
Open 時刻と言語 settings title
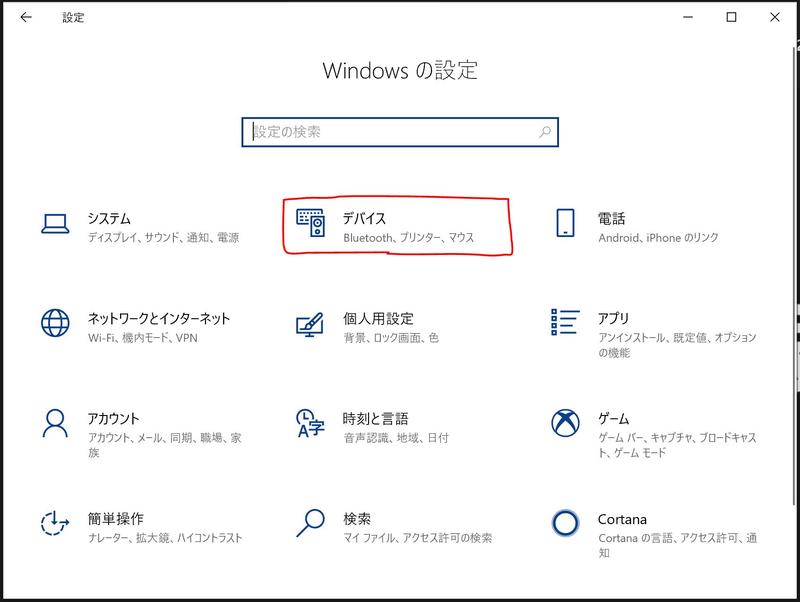pyautogui.click(x=376, y=419)
